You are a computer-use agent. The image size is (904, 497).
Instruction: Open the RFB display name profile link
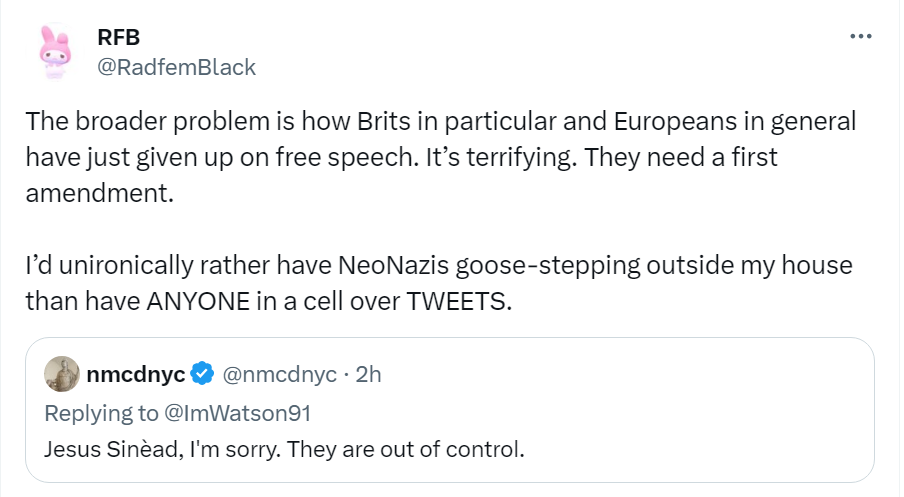pyautogui.click(x=118, y=37)
